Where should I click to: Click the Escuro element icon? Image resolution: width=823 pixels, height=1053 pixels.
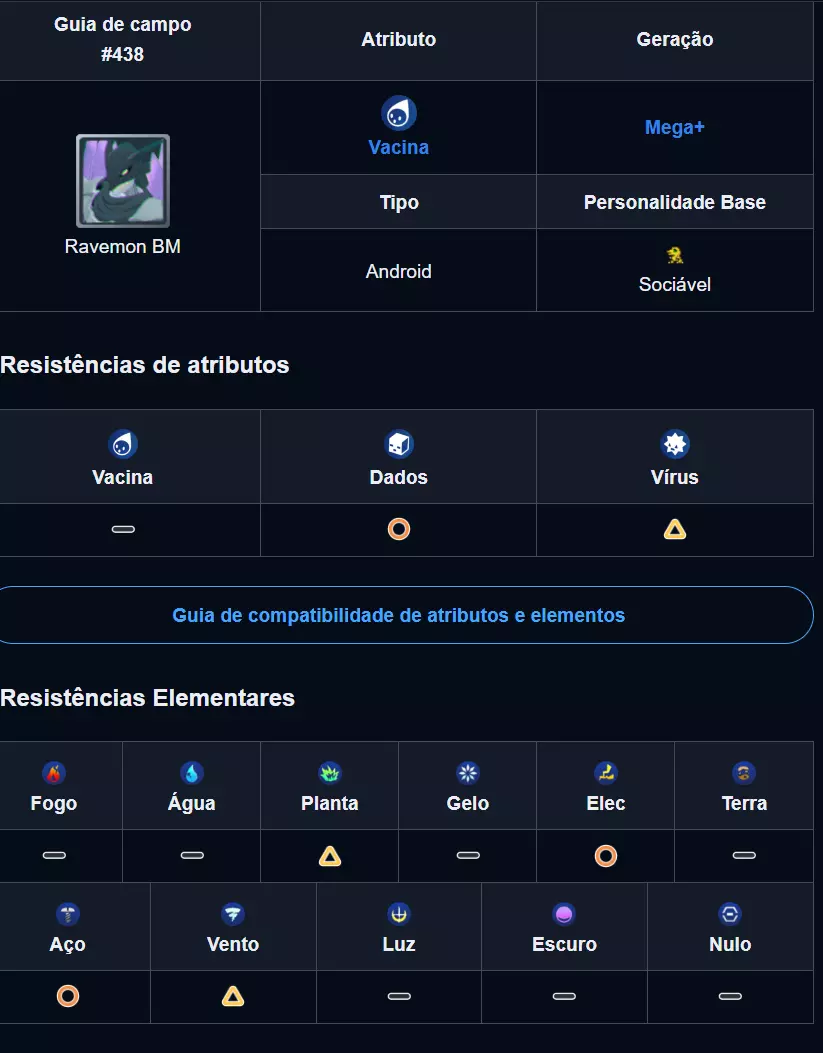pyautogui.click(x=565, y=914)
